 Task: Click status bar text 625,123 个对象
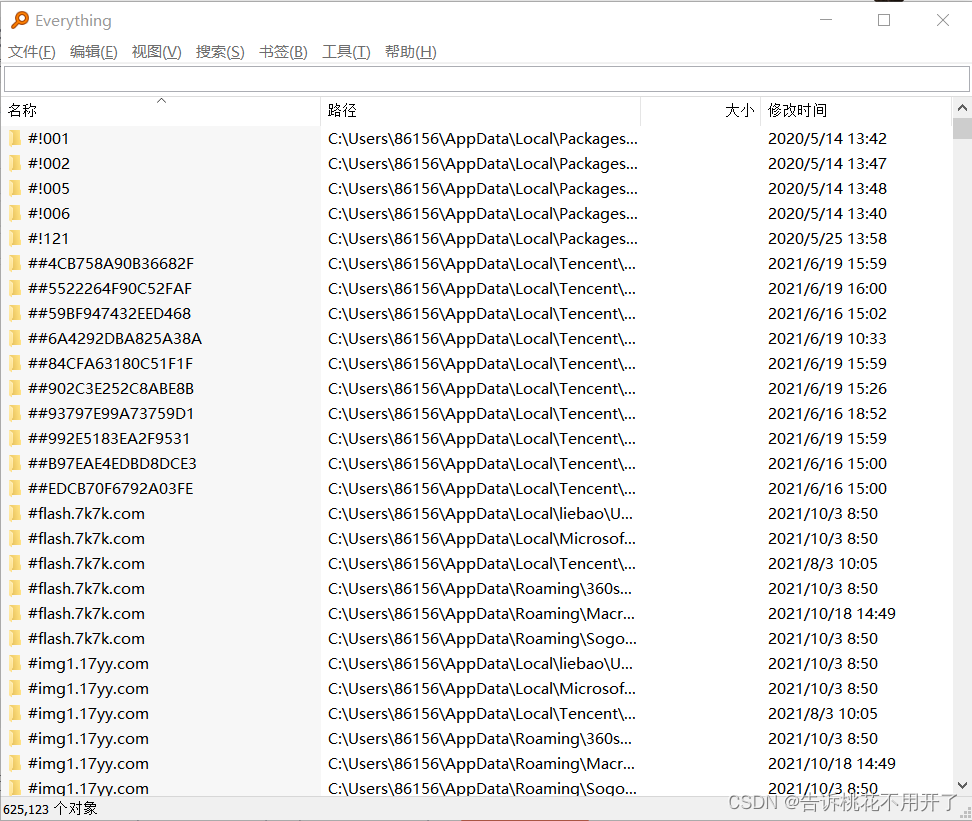coord(50,809)
